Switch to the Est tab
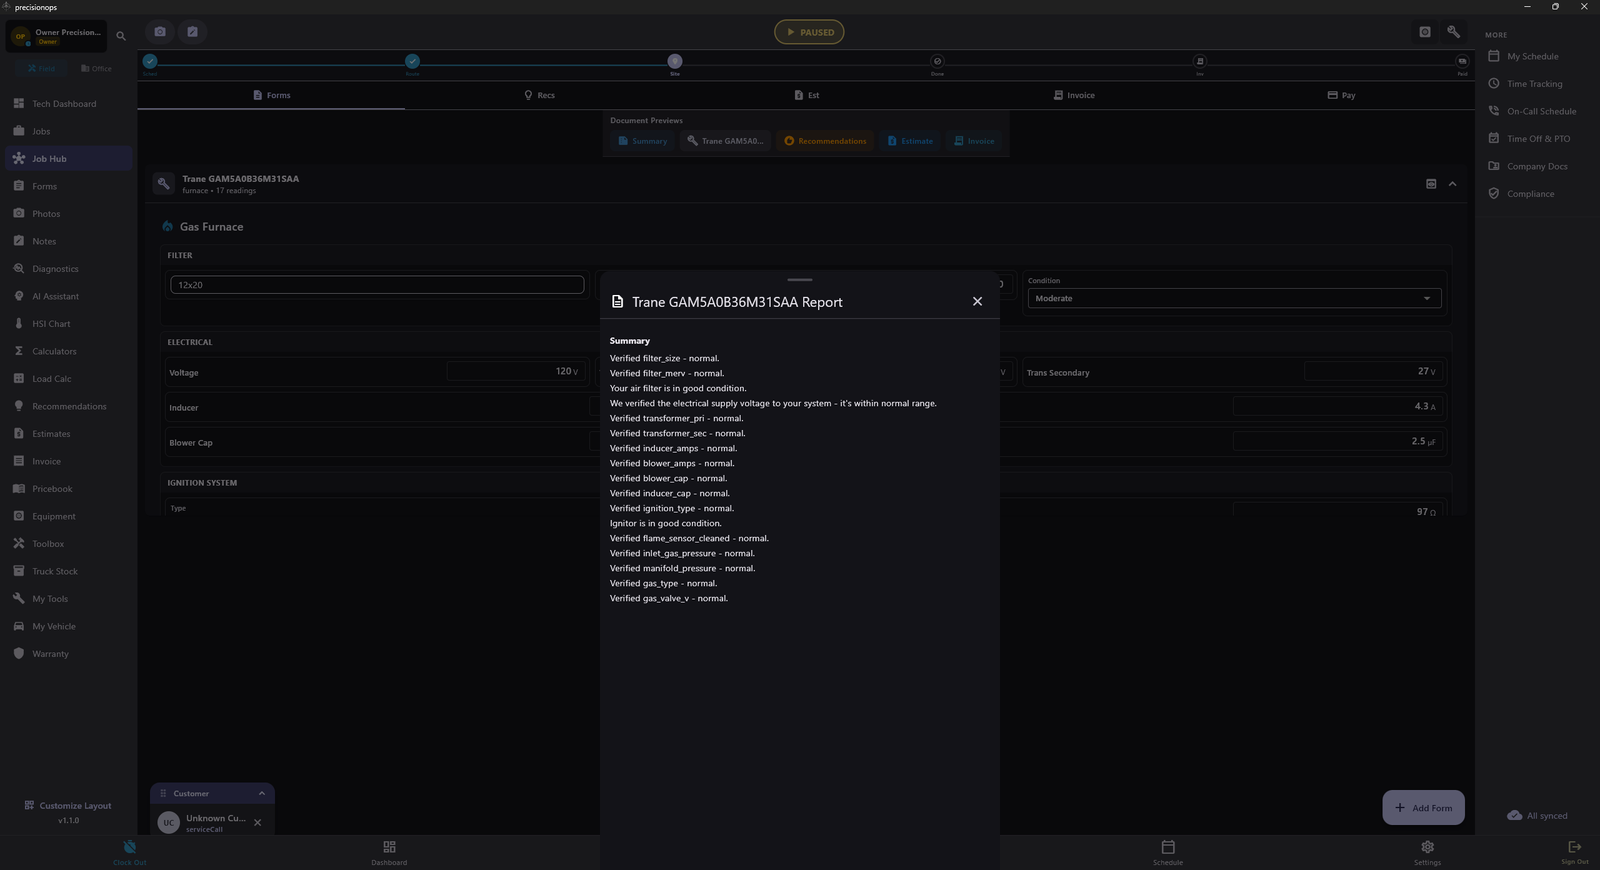Image resolution: width=1600 pixels, height=870 pixels. pos(806,95)
